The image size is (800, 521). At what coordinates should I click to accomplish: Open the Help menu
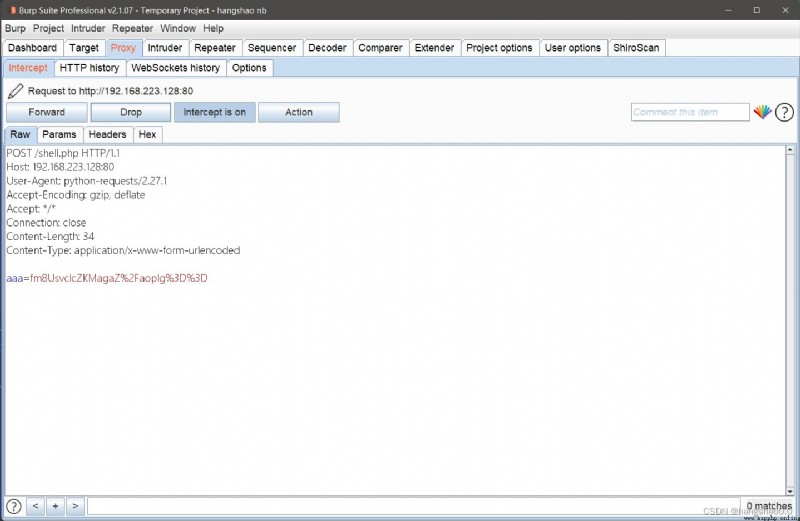pyautogui.click(x=213, y=29)
